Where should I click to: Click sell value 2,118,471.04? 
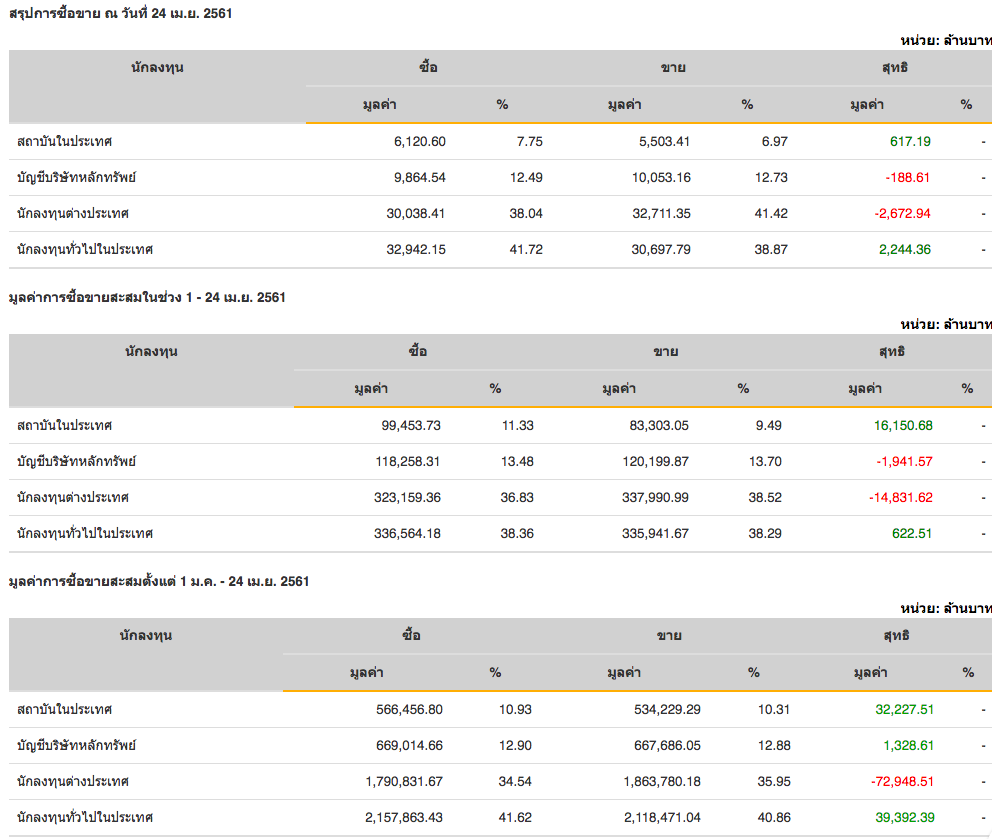pos(662,818)
